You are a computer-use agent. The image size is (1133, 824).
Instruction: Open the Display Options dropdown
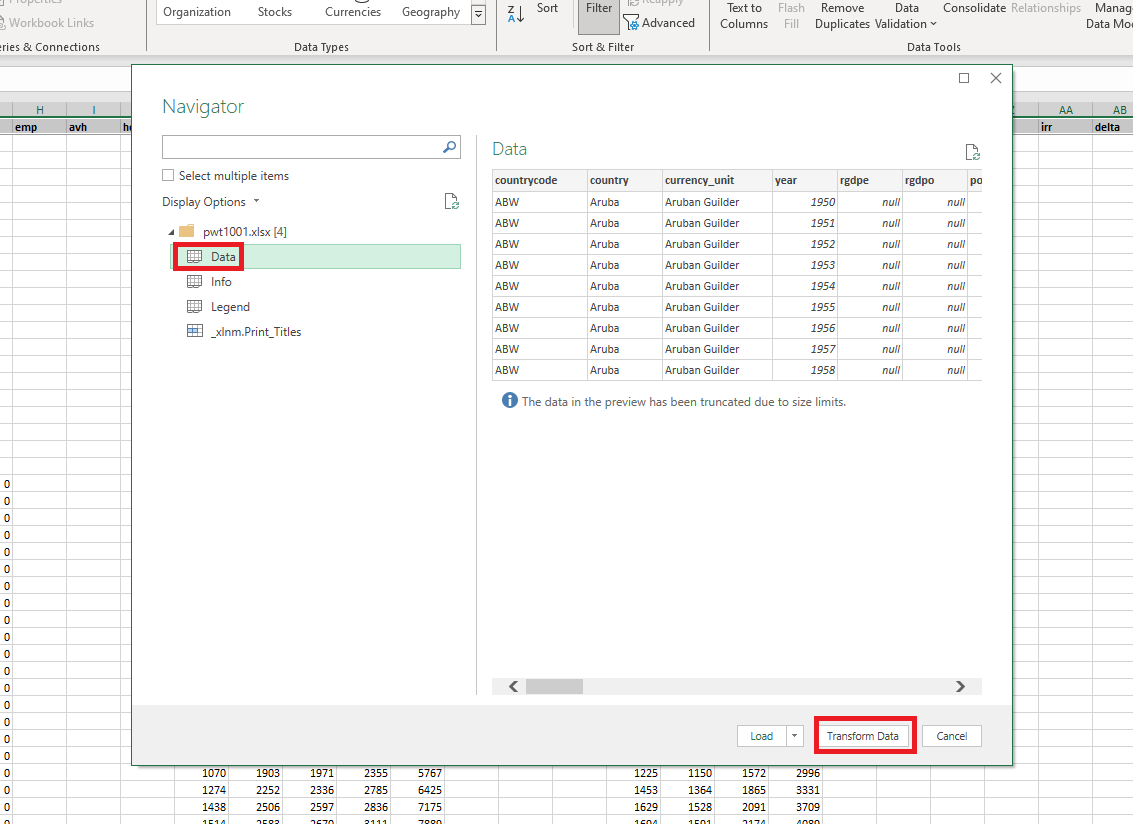tap(210, 202)
